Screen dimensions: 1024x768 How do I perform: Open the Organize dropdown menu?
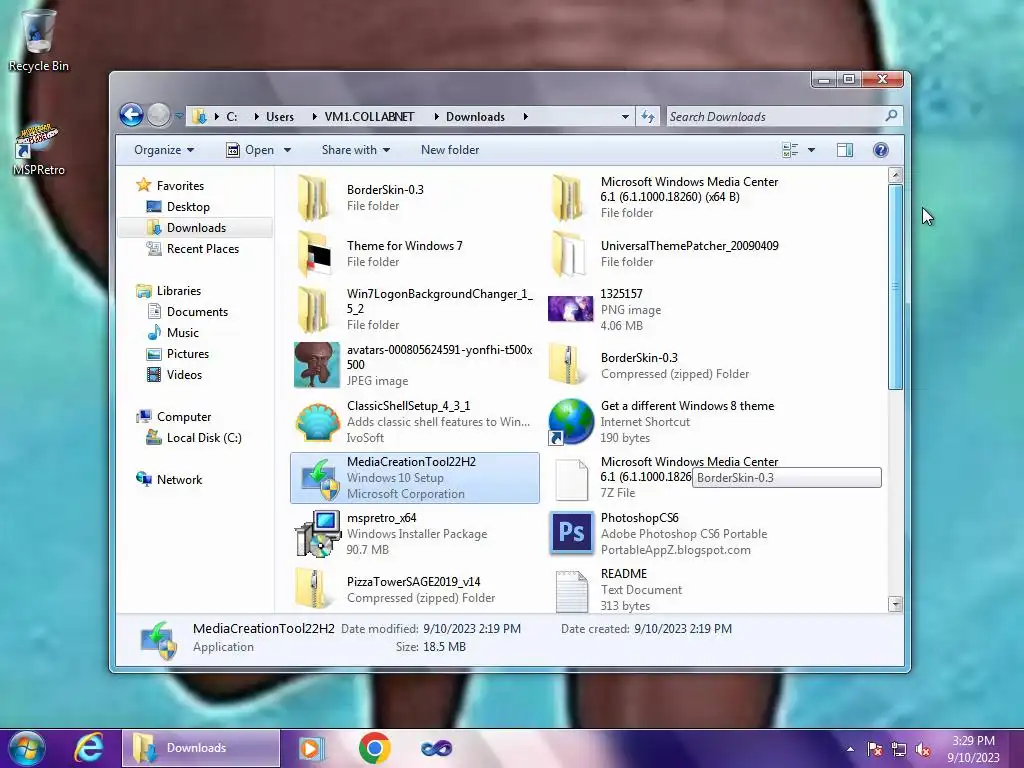(x=164, y=150)
